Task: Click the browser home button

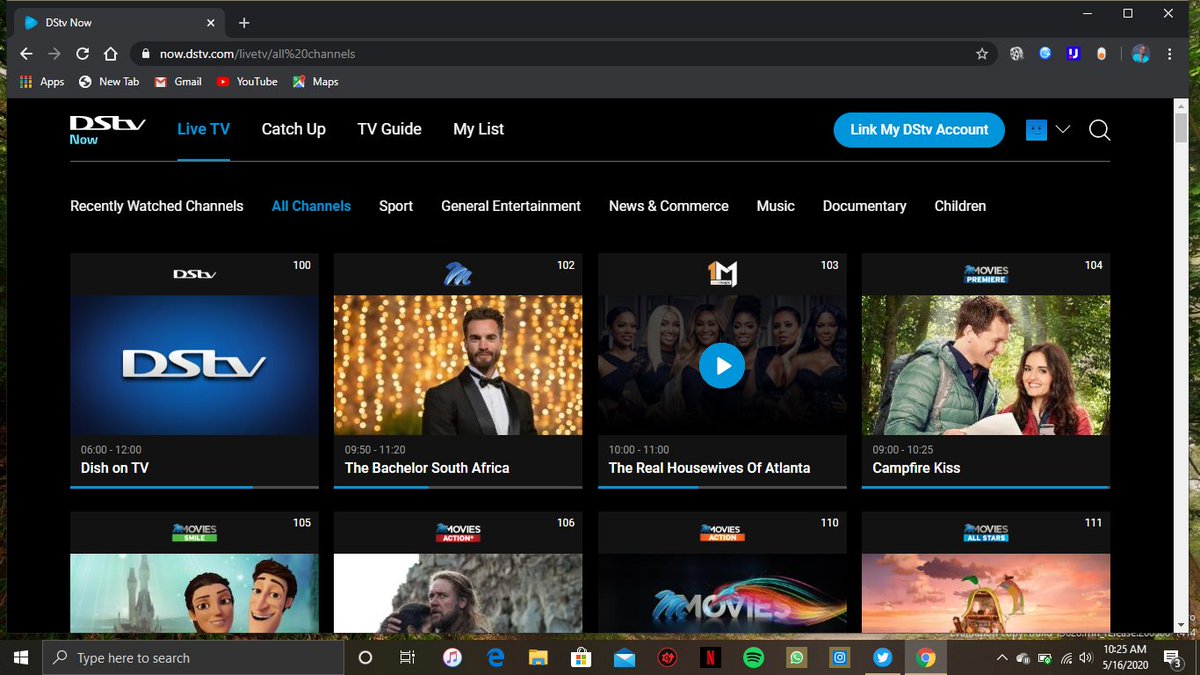Action: pos(111,54)
